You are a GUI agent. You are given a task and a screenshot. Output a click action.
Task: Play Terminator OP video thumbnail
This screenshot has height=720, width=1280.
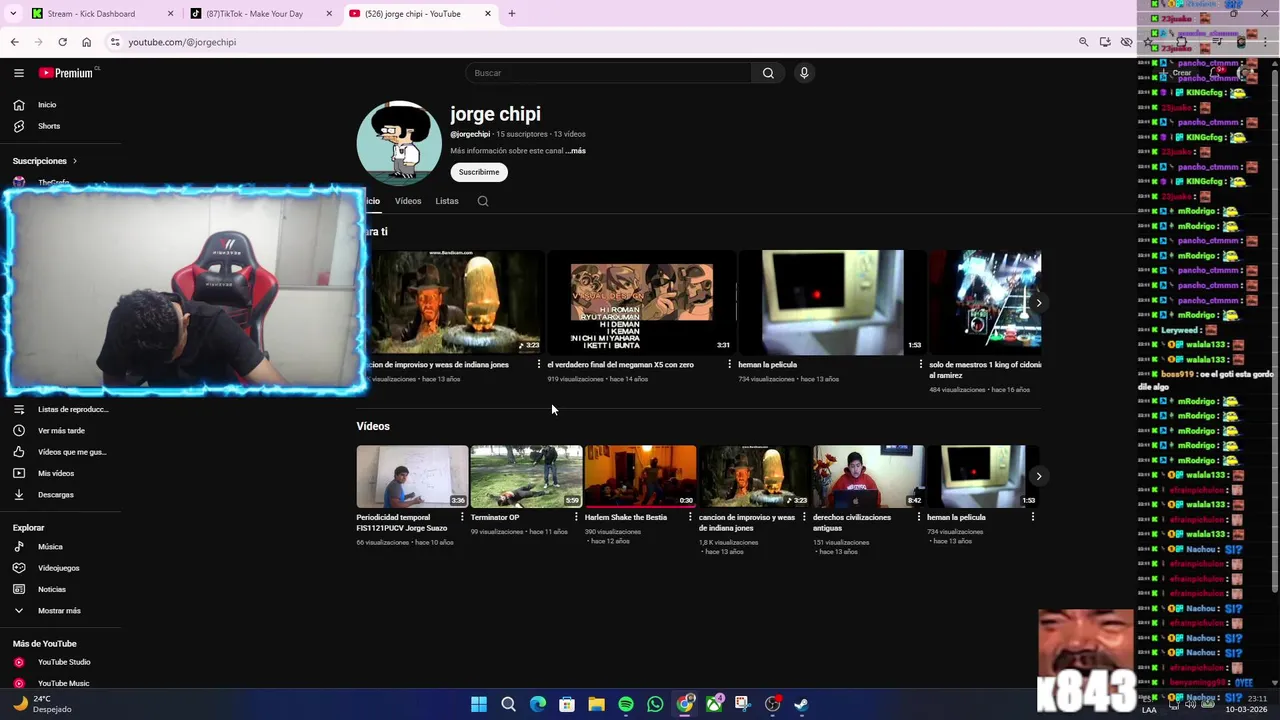(526, 476)
